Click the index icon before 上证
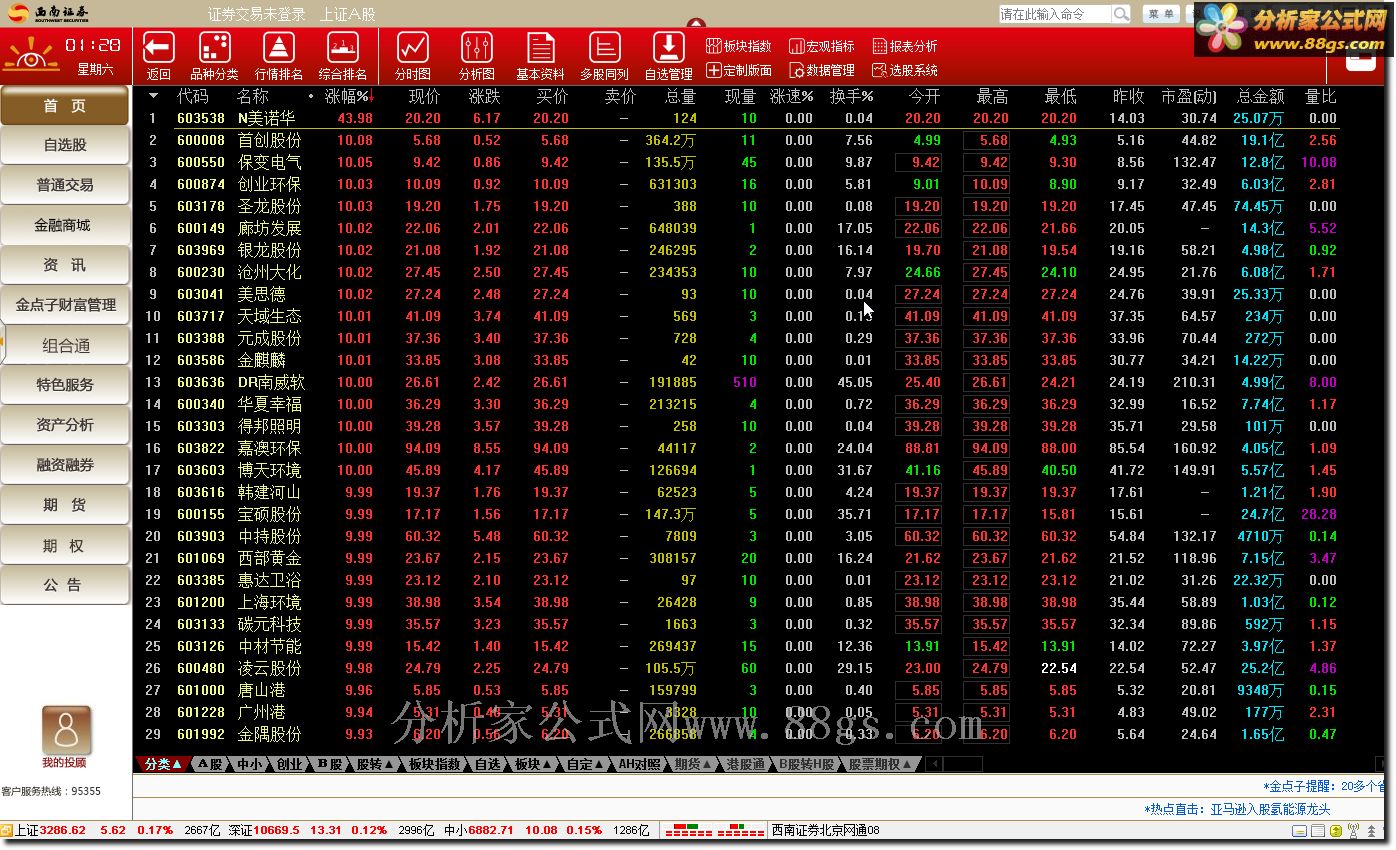The width and height of the screenshot is (1396, 850). click(6, 830)
